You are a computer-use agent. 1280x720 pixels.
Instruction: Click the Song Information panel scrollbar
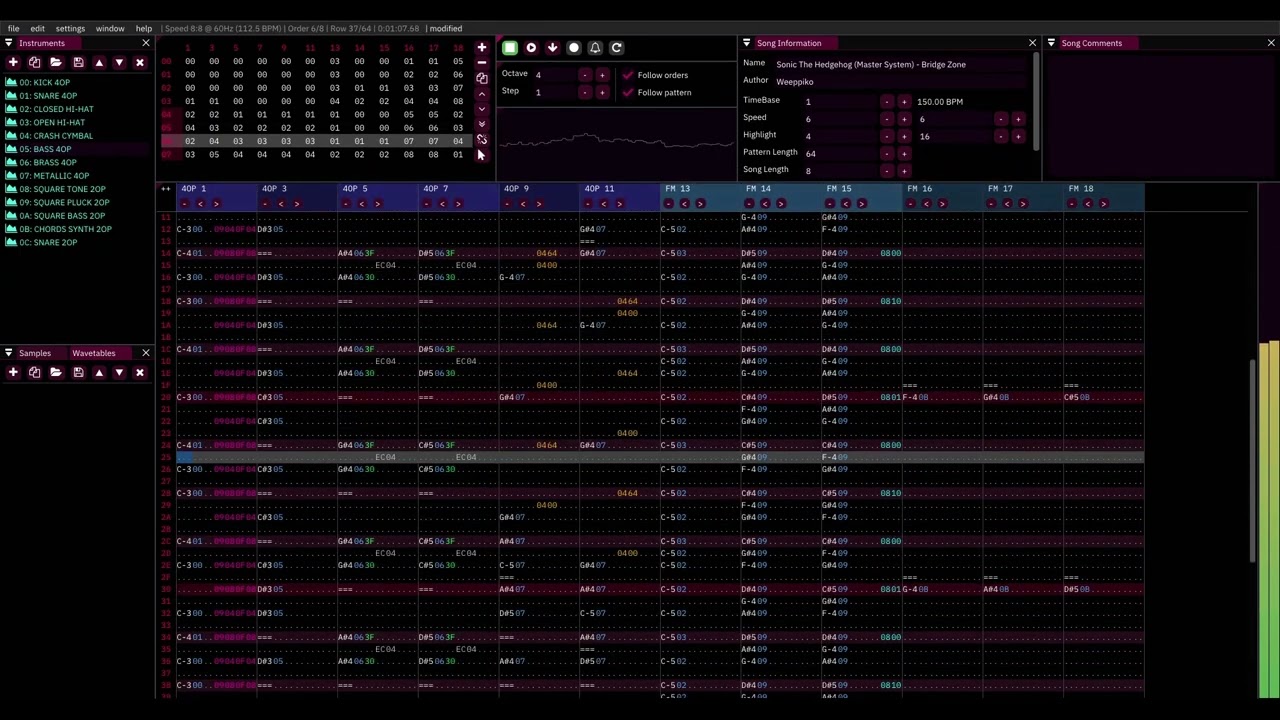point(1036,100)
